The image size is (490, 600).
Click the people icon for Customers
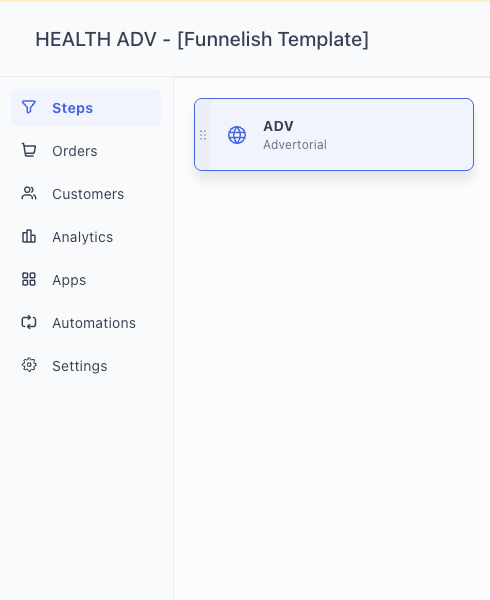(x=29, y=193)
